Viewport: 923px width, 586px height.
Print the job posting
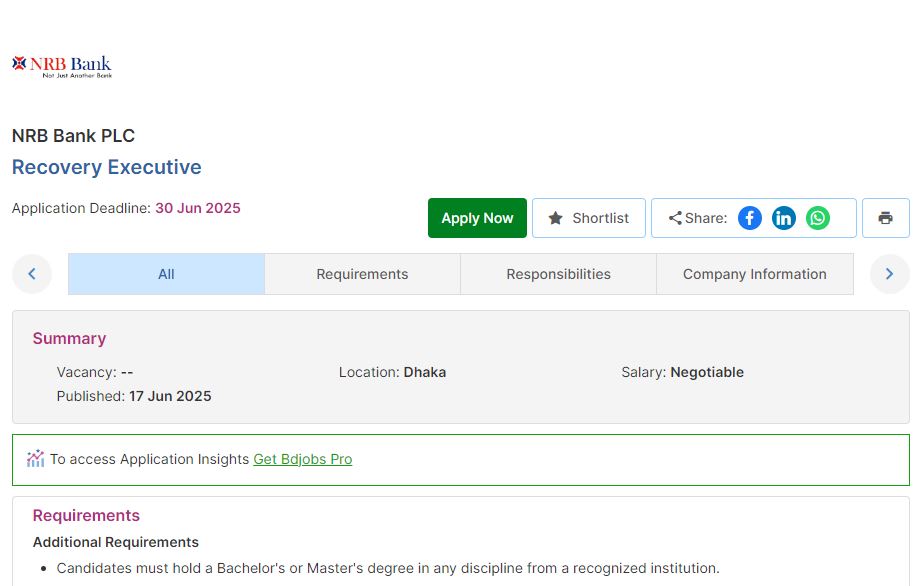(885, 218)
